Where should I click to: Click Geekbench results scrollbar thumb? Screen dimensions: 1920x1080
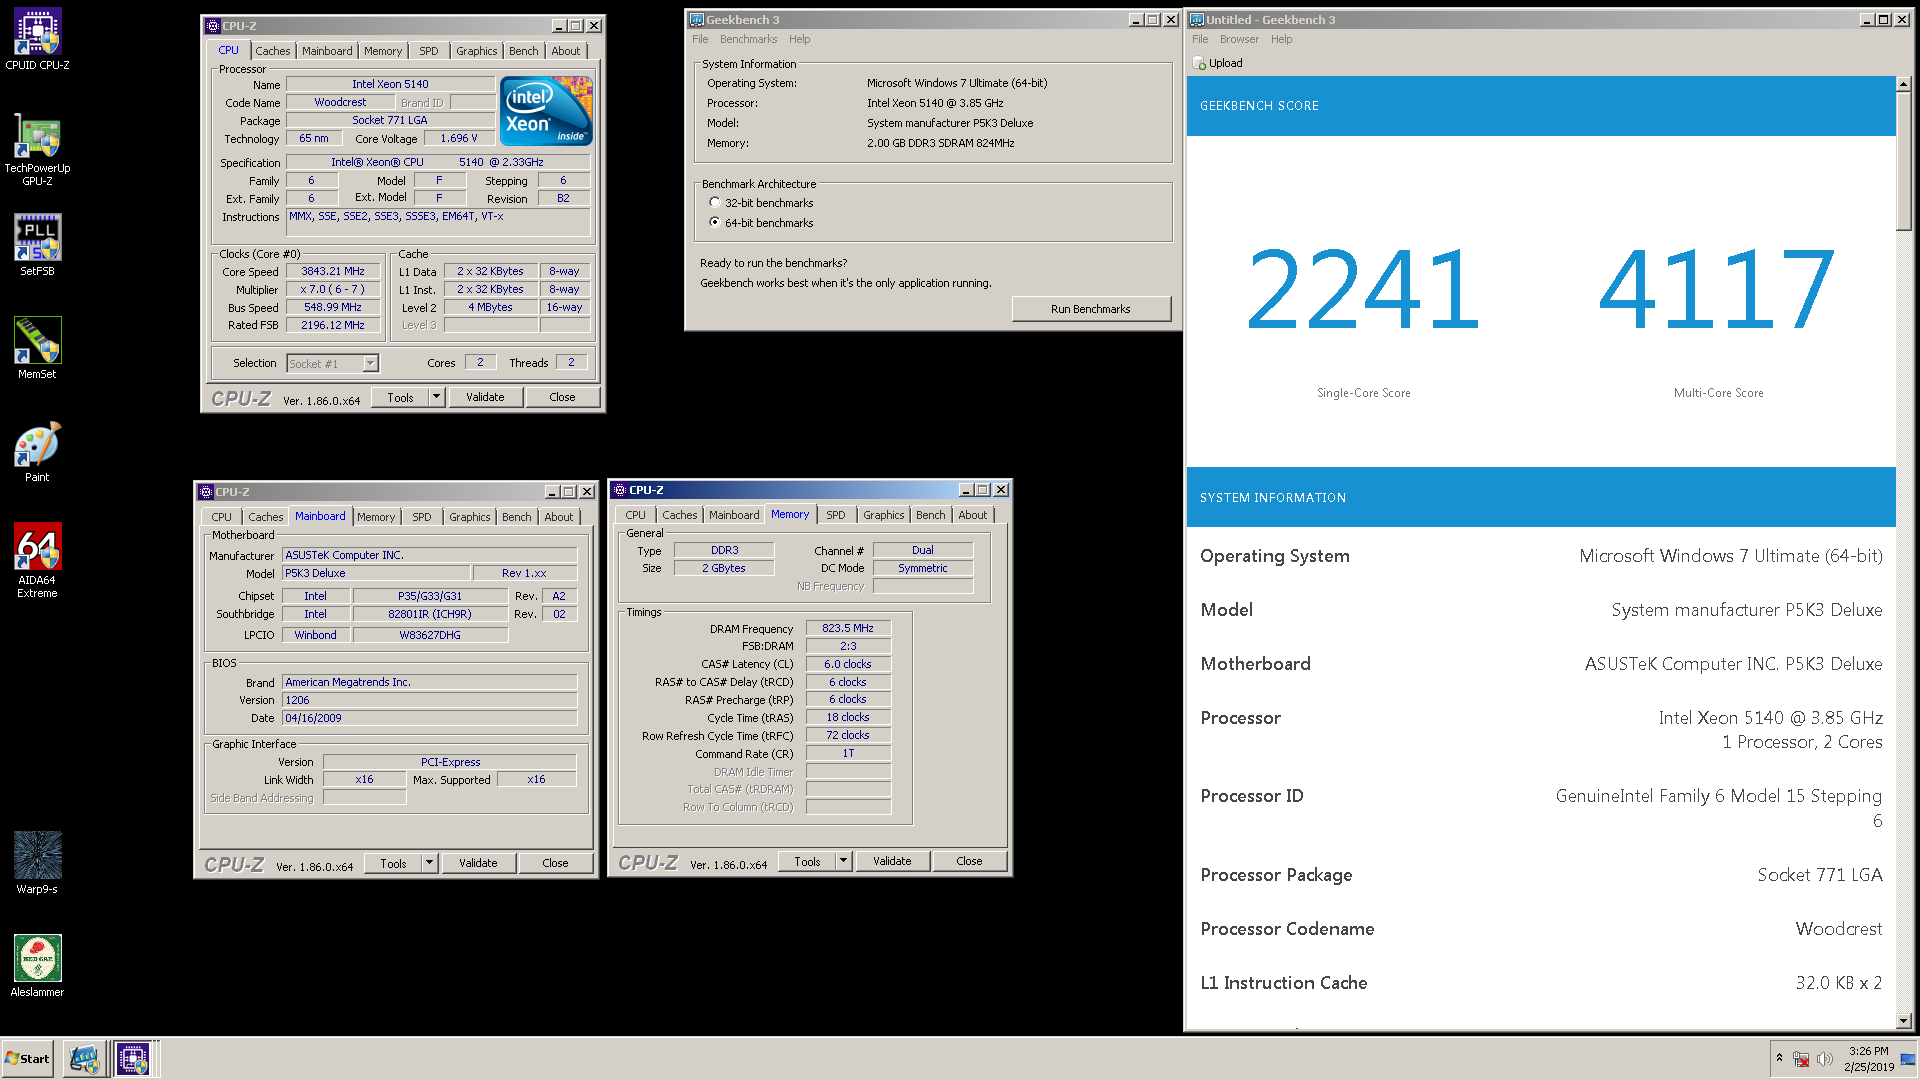[1904, 162]
